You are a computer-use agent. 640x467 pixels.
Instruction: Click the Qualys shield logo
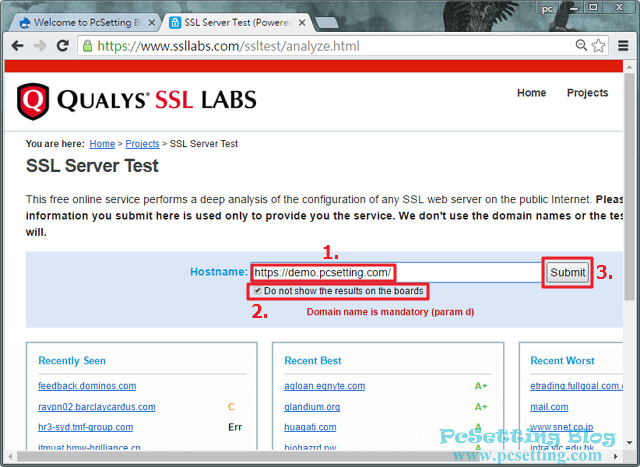[33, 99]
